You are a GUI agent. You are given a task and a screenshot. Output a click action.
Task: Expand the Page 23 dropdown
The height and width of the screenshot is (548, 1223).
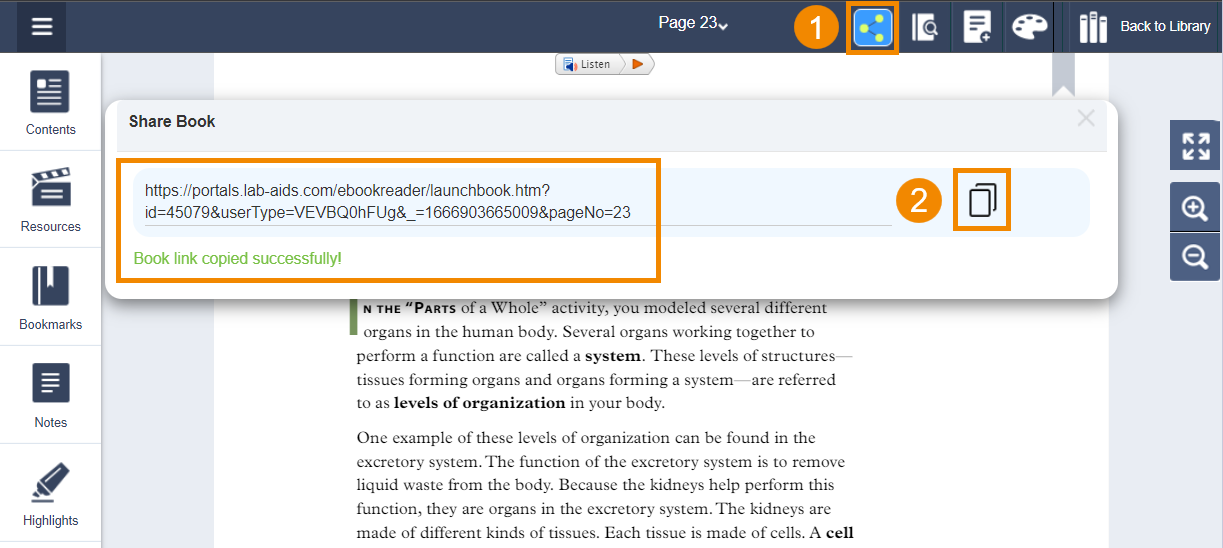[x=693, y=24]
